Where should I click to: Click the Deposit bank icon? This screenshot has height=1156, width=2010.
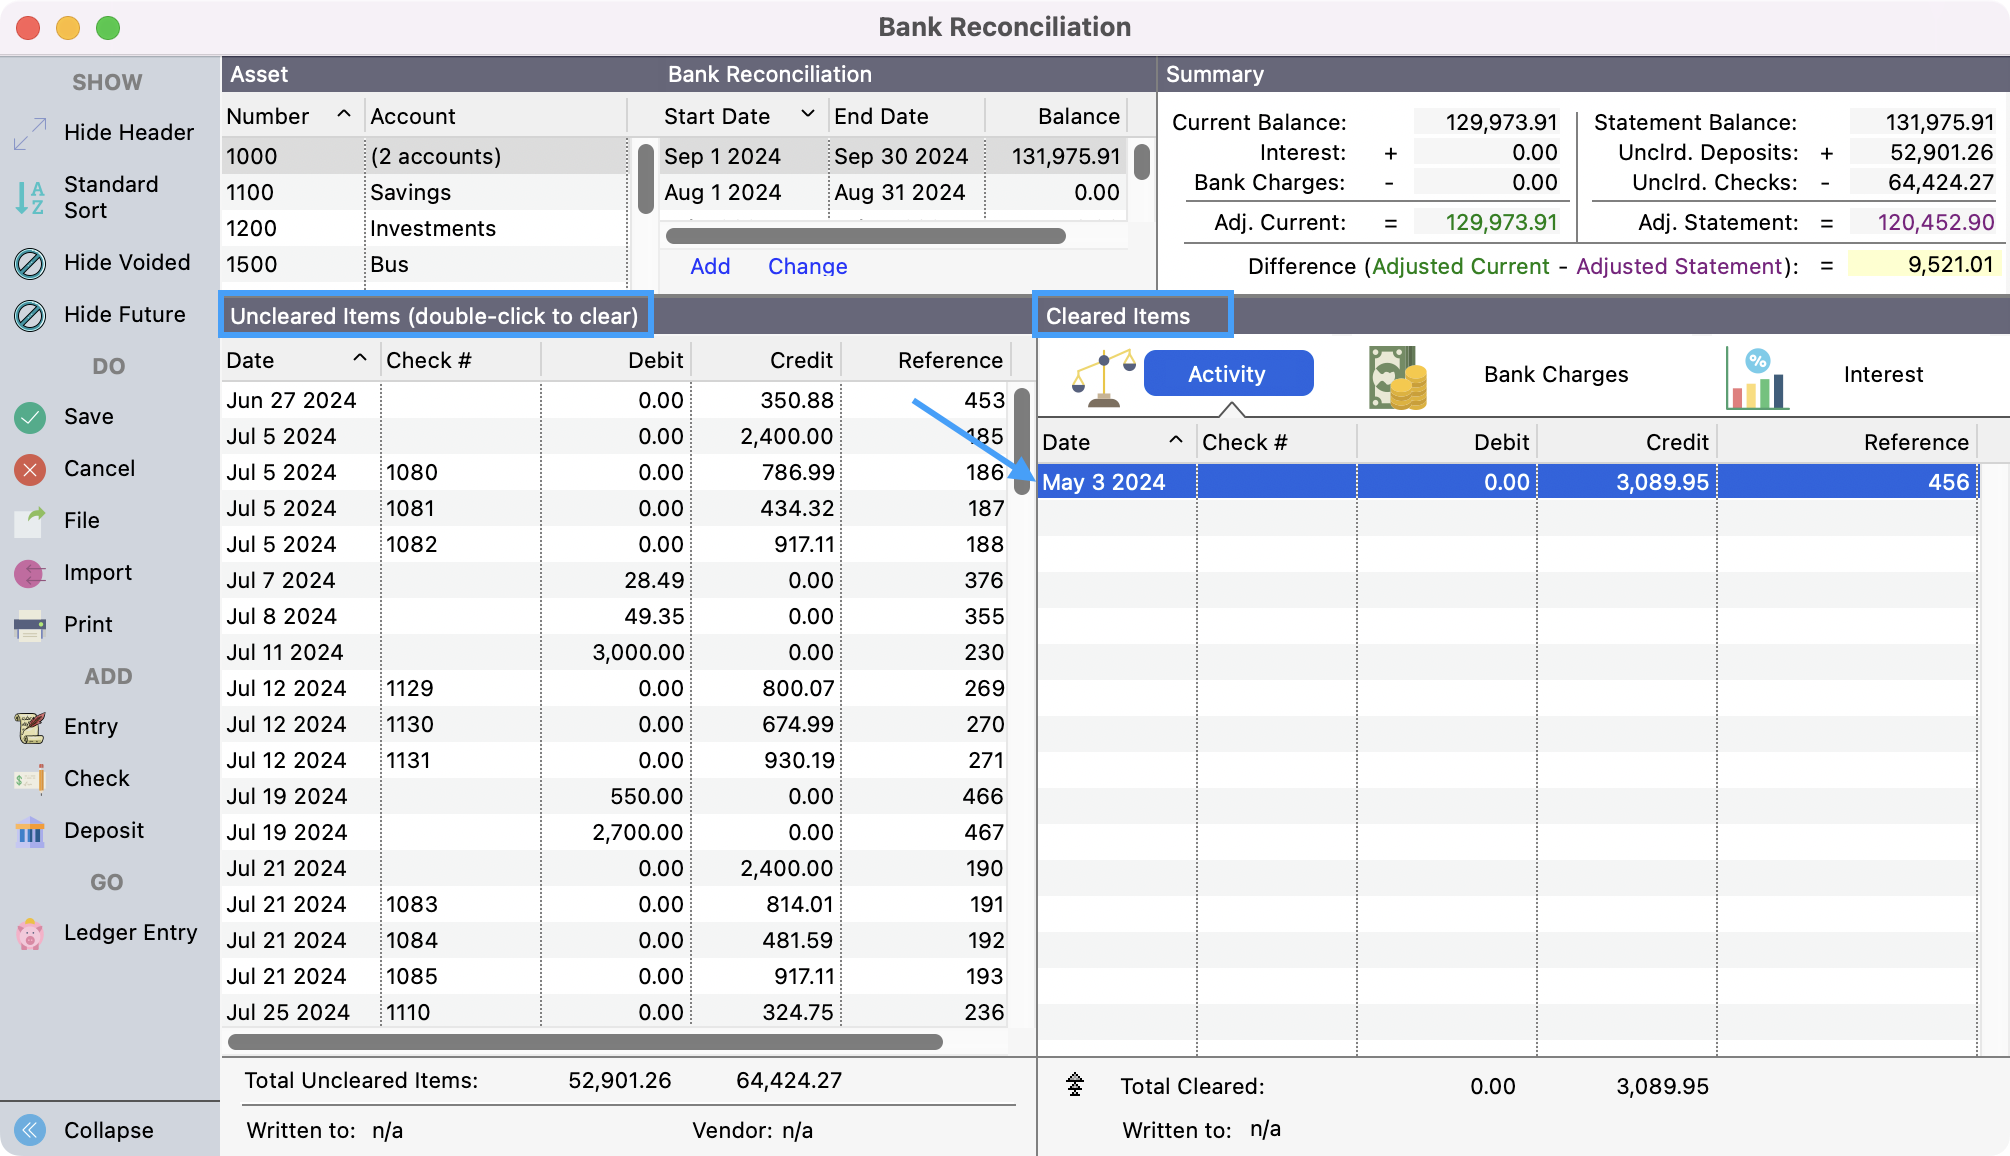pos(30,831)
